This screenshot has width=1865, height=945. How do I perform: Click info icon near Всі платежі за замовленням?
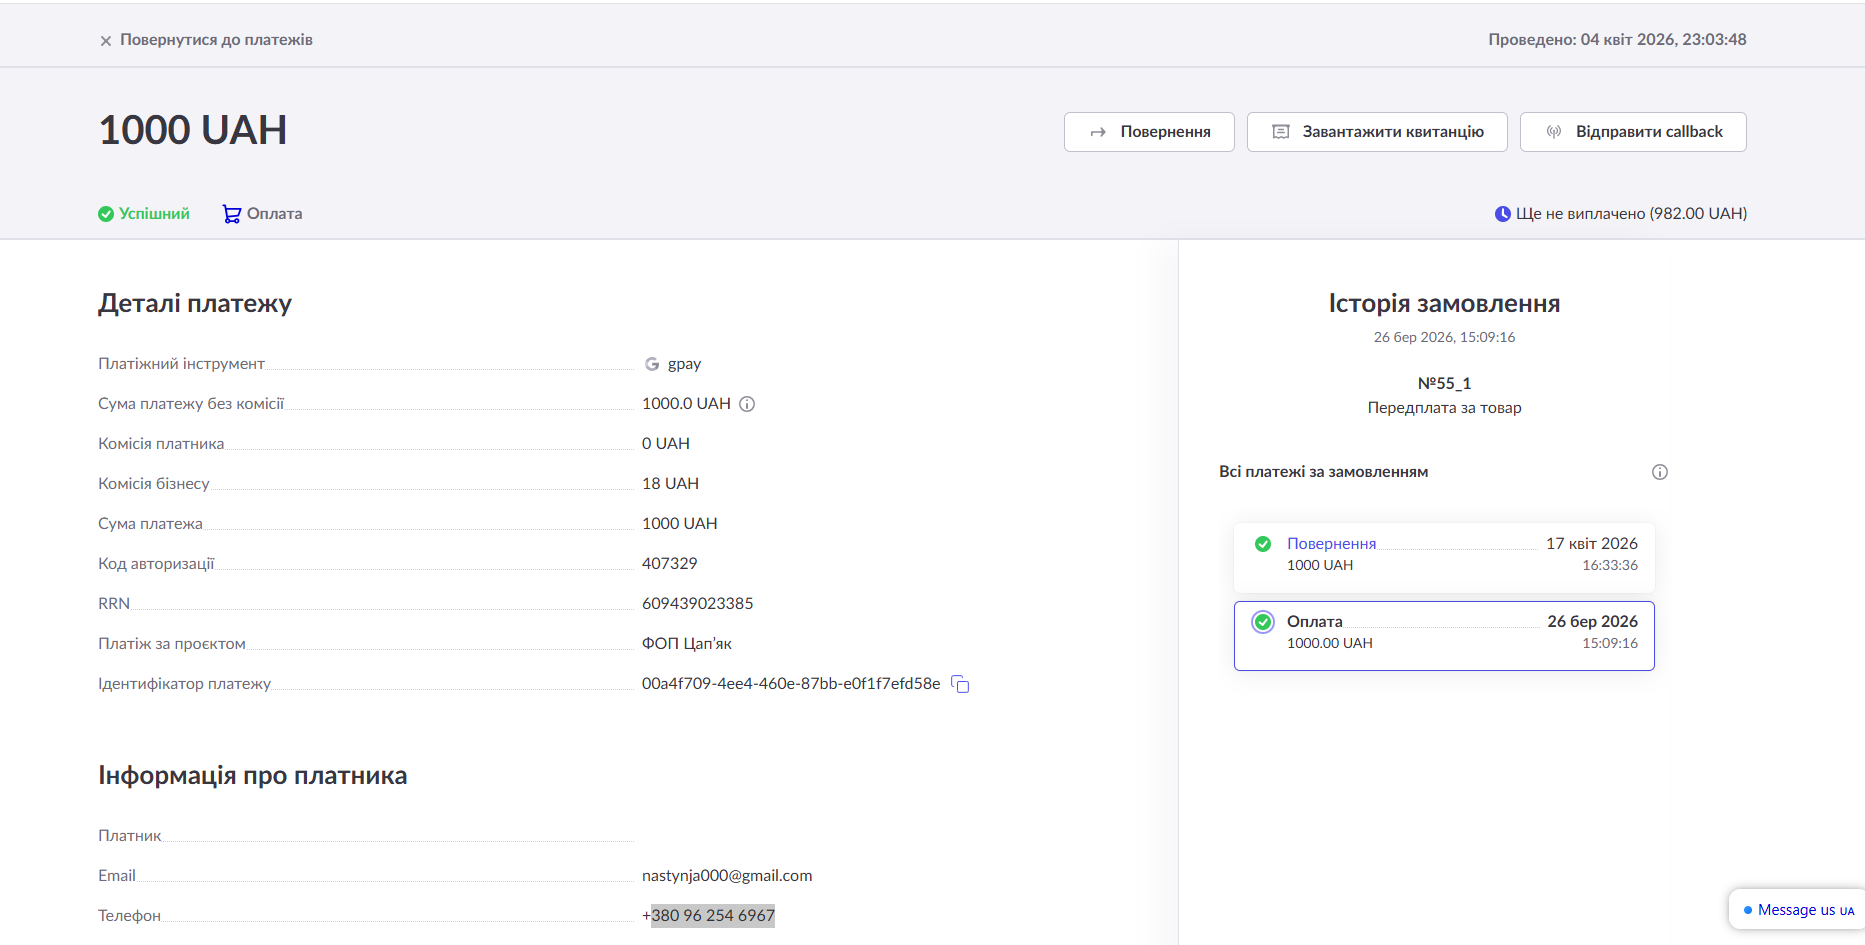[1660, 472]
